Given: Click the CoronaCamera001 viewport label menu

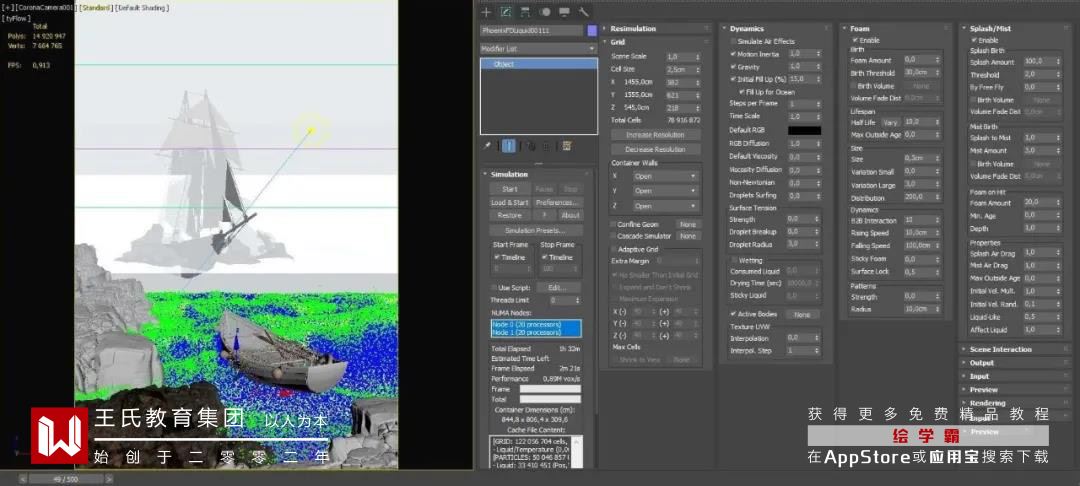Looking at the screenshot, I should pos(46,8).
